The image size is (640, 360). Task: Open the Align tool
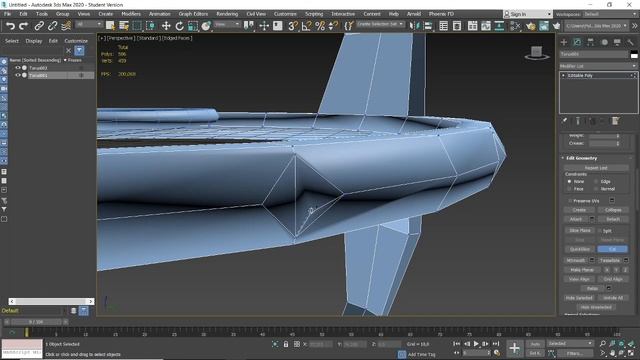click(x=428, y=26)
